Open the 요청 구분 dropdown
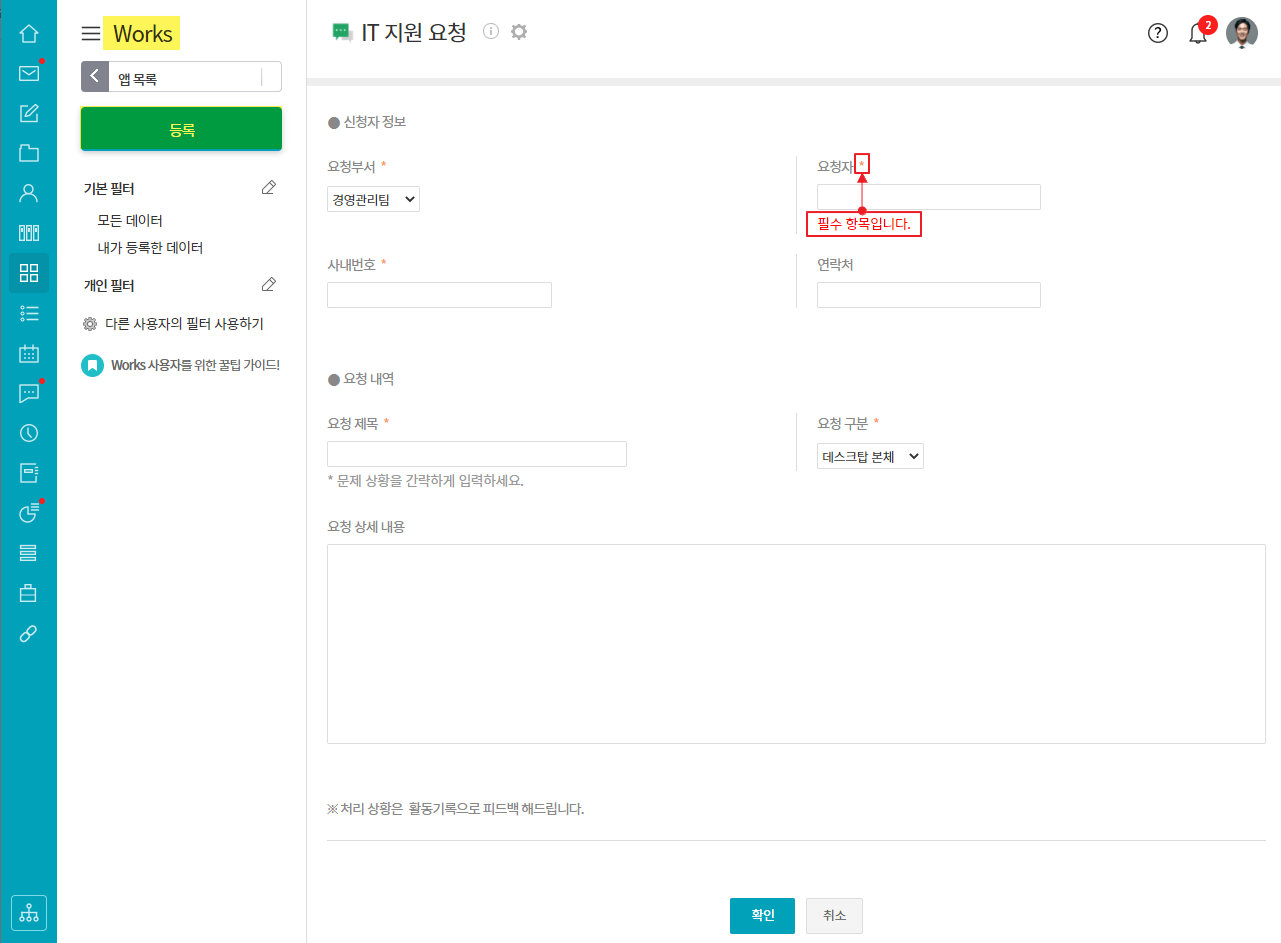 pos(870,456)
